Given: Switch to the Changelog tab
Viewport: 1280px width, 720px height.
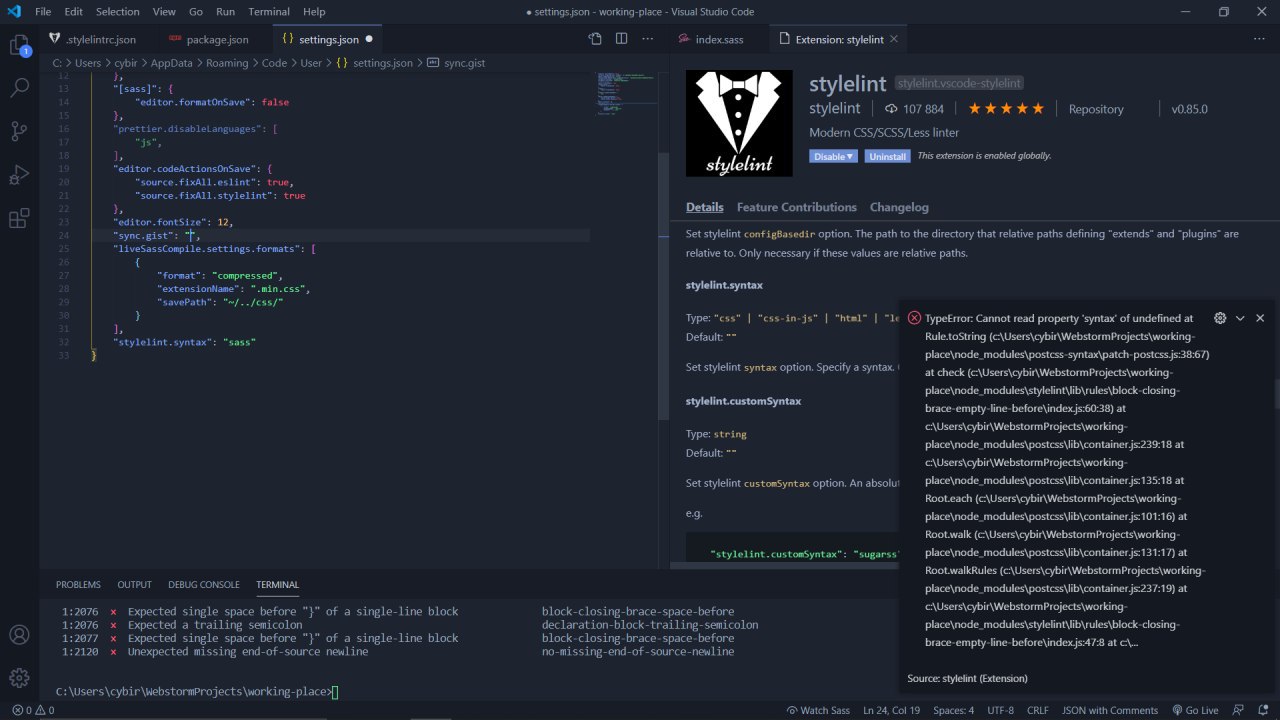Looking at the screenshot, I should (899, 207).
